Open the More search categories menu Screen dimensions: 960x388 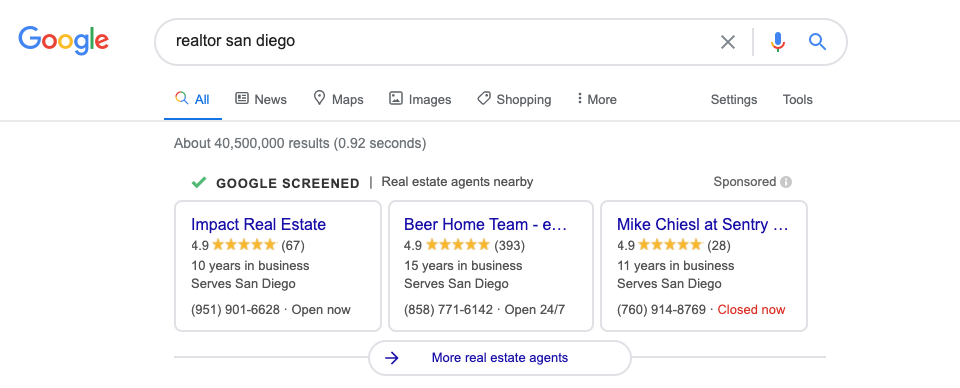tap(596, 99)
